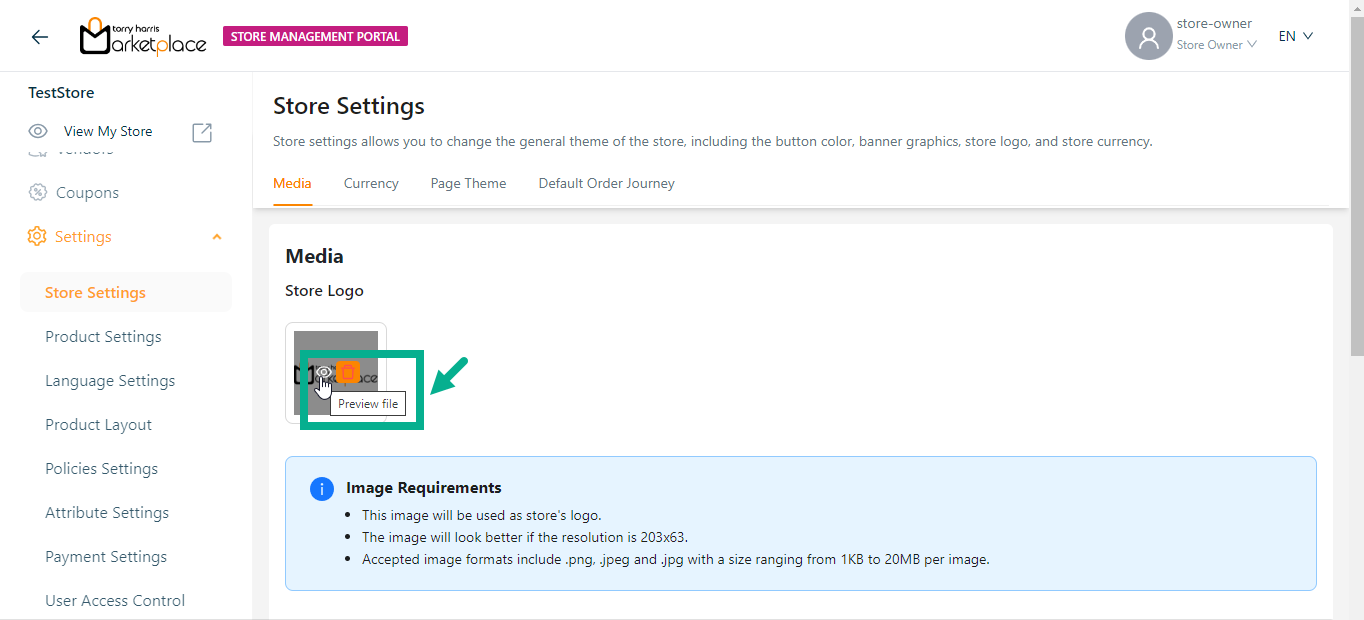Preview the store logo file

point(323,373)
